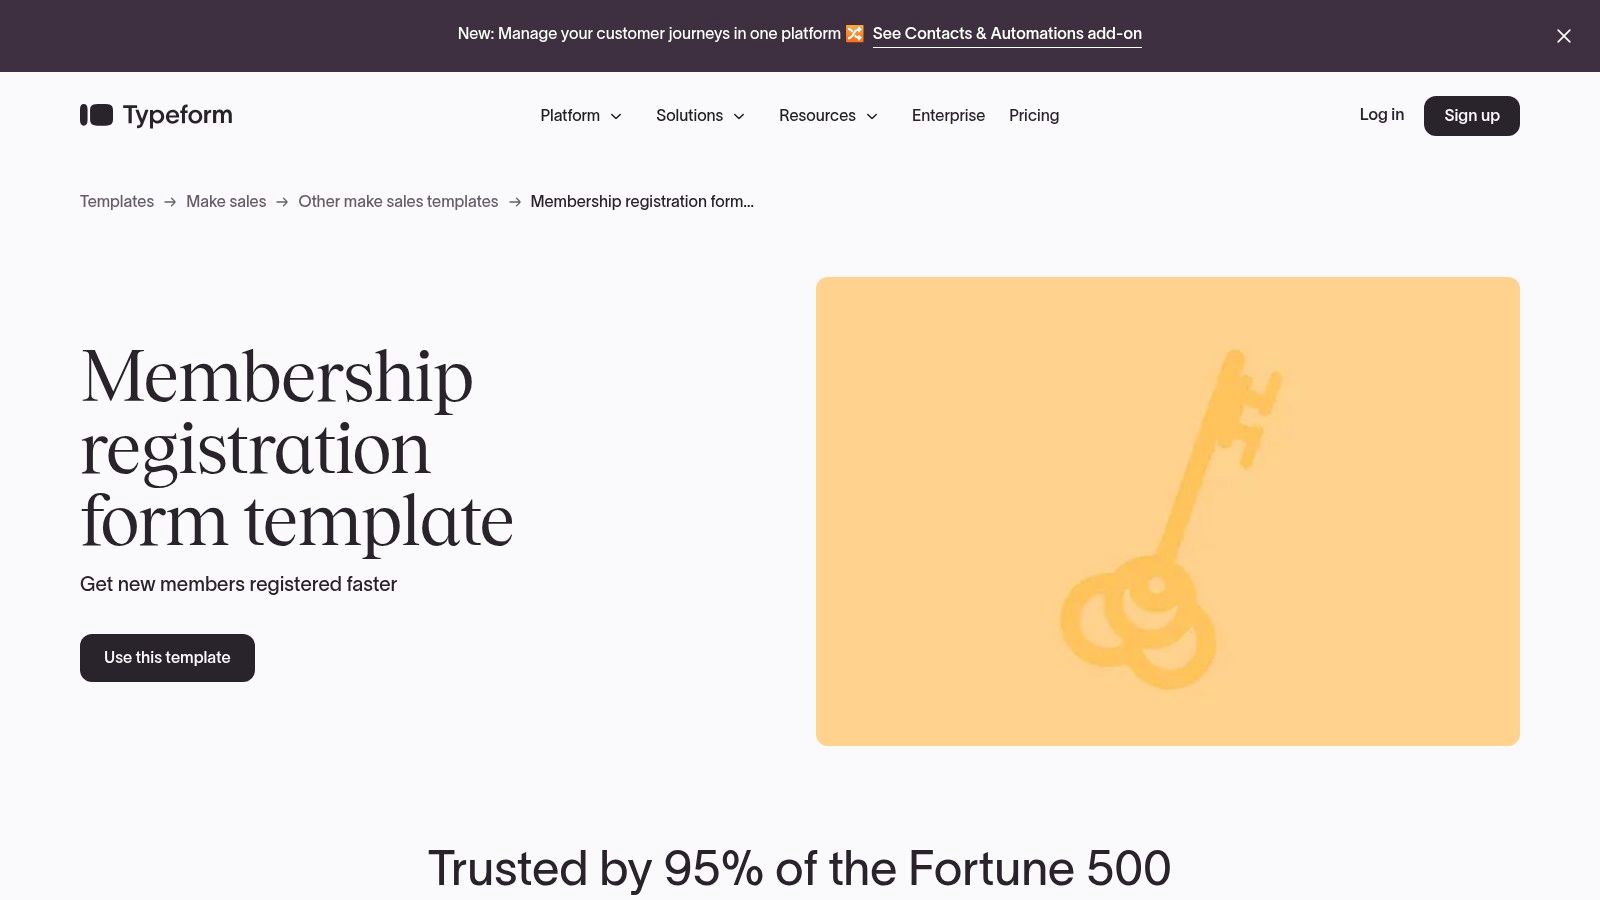This screenshot has width=1600, height=900.
Task: Click the arrow after Make sales breadcrumb
Action: click(282, 202)
